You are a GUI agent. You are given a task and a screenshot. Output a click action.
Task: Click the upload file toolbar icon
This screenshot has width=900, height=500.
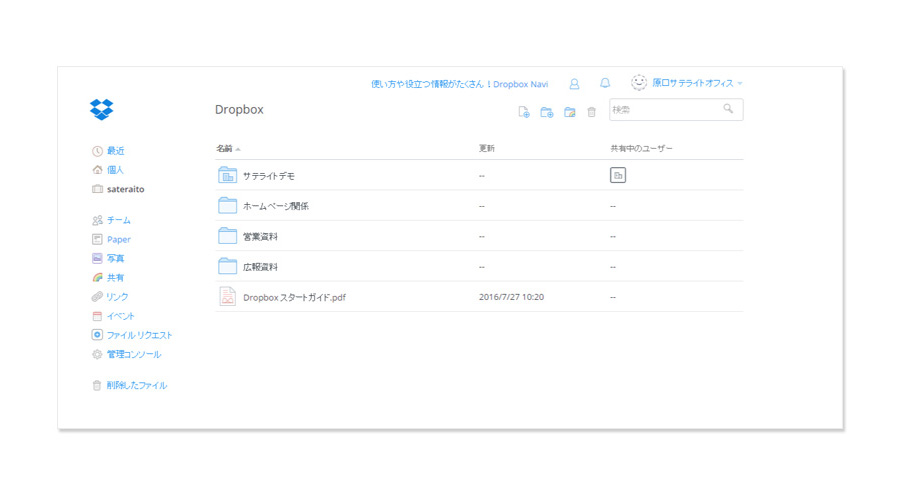point(523,112)
